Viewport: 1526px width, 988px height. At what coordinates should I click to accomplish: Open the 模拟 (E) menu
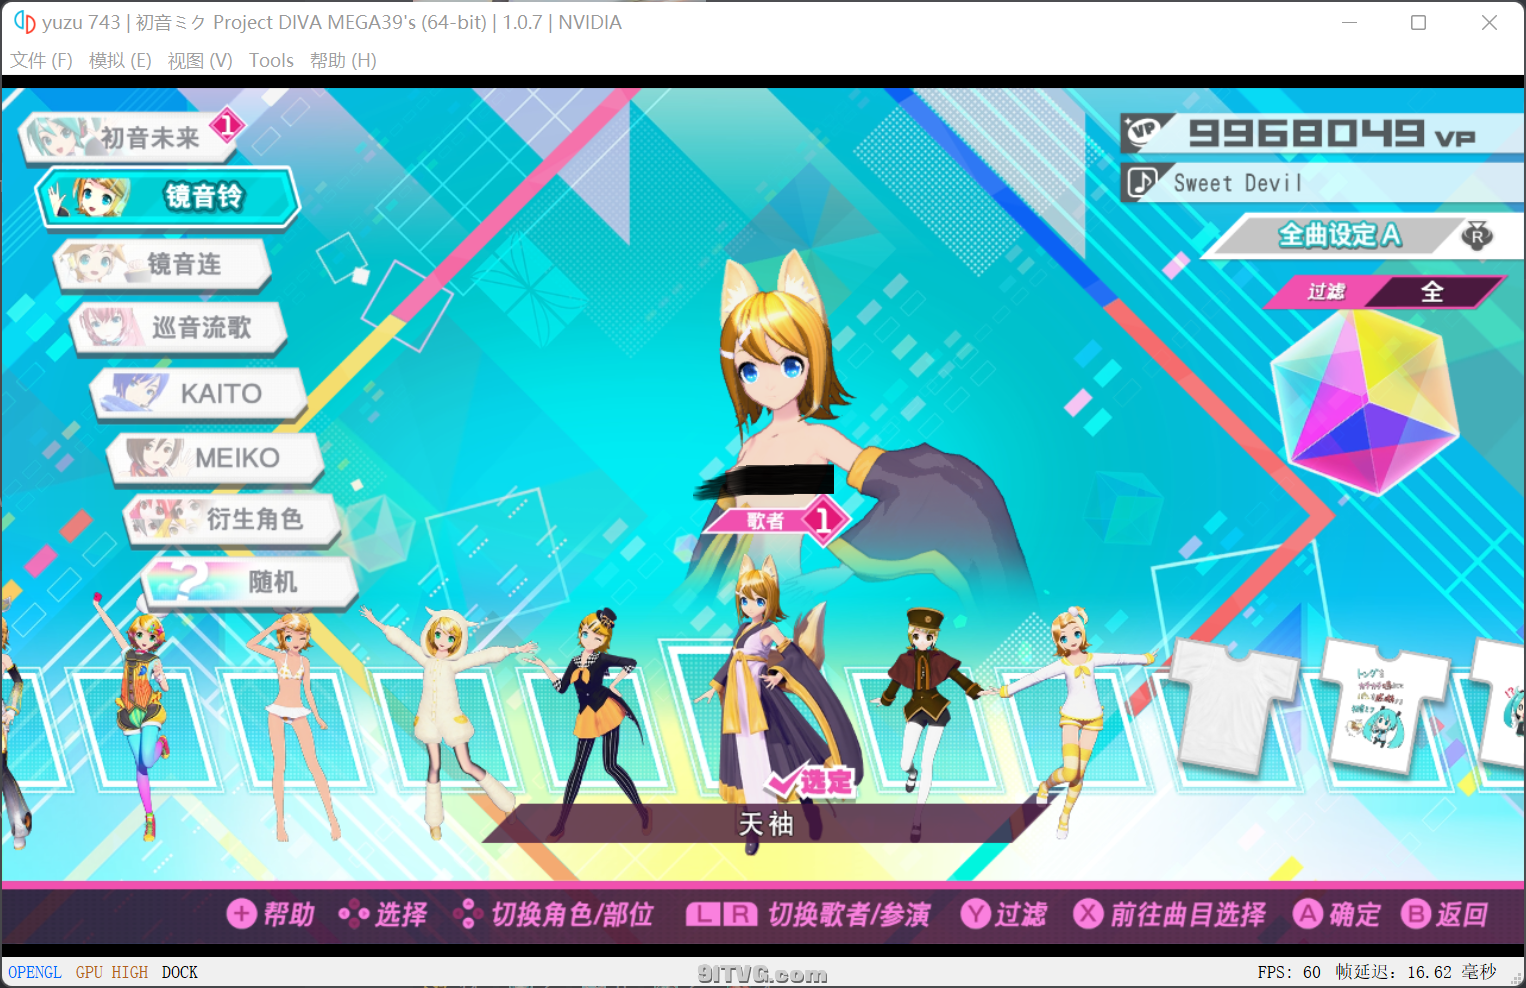pos(120,60)
